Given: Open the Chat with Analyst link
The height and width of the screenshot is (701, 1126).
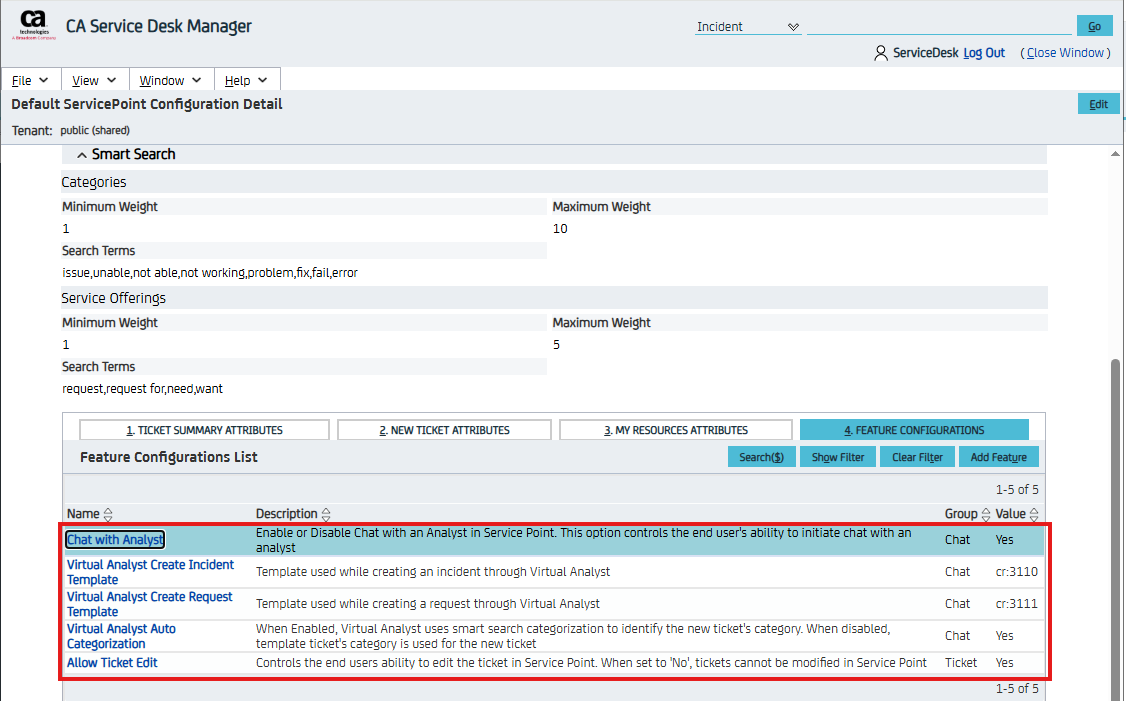Looking at the screenshot, I should click(x=115, y=540).
